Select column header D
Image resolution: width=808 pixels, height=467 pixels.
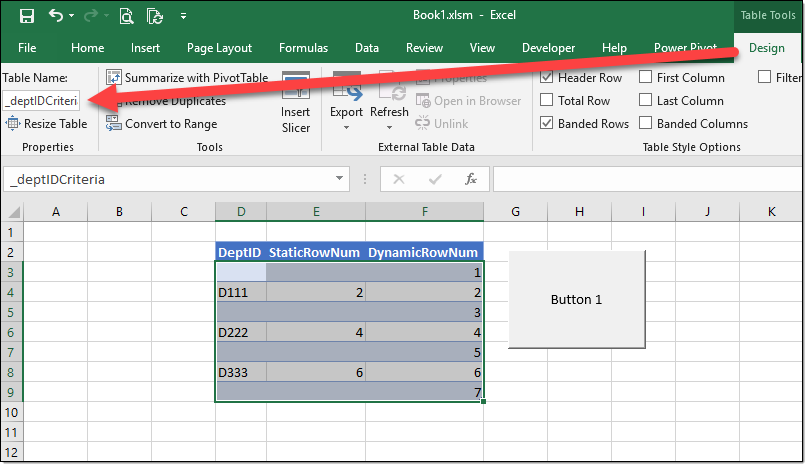(x=241, y=211)
